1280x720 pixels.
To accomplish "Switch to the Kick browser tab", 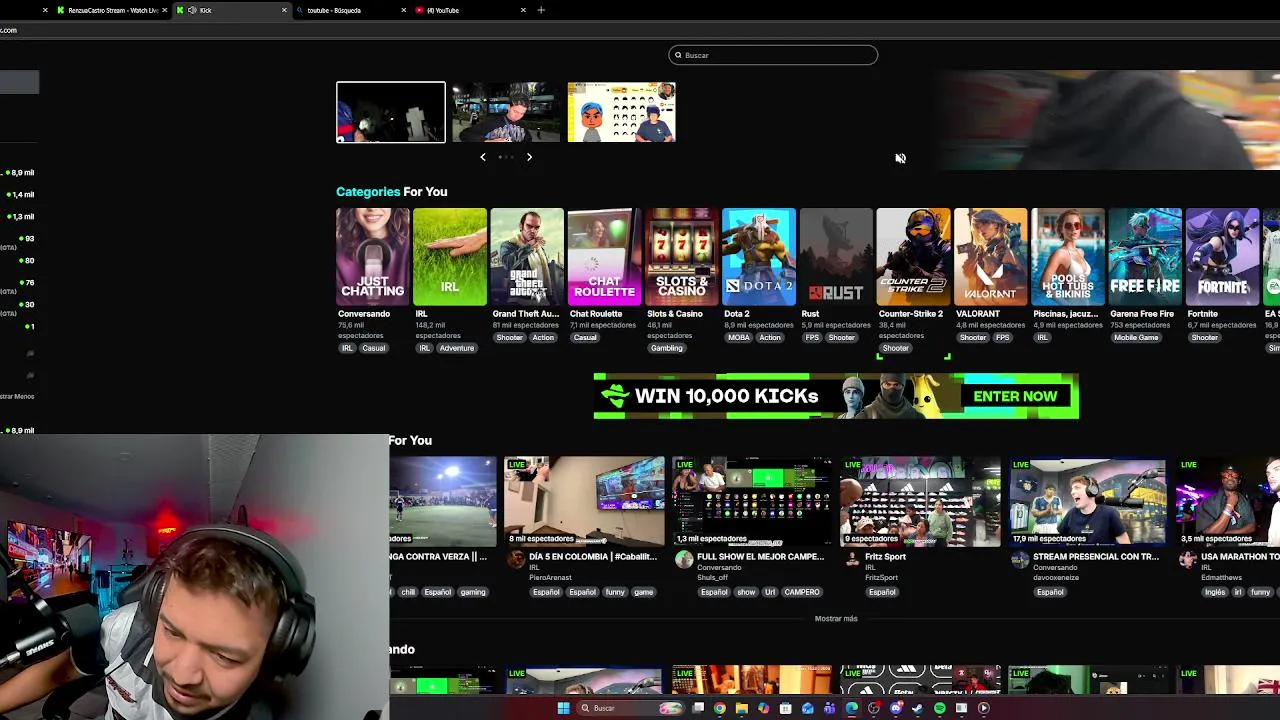I will click(230, 10).
